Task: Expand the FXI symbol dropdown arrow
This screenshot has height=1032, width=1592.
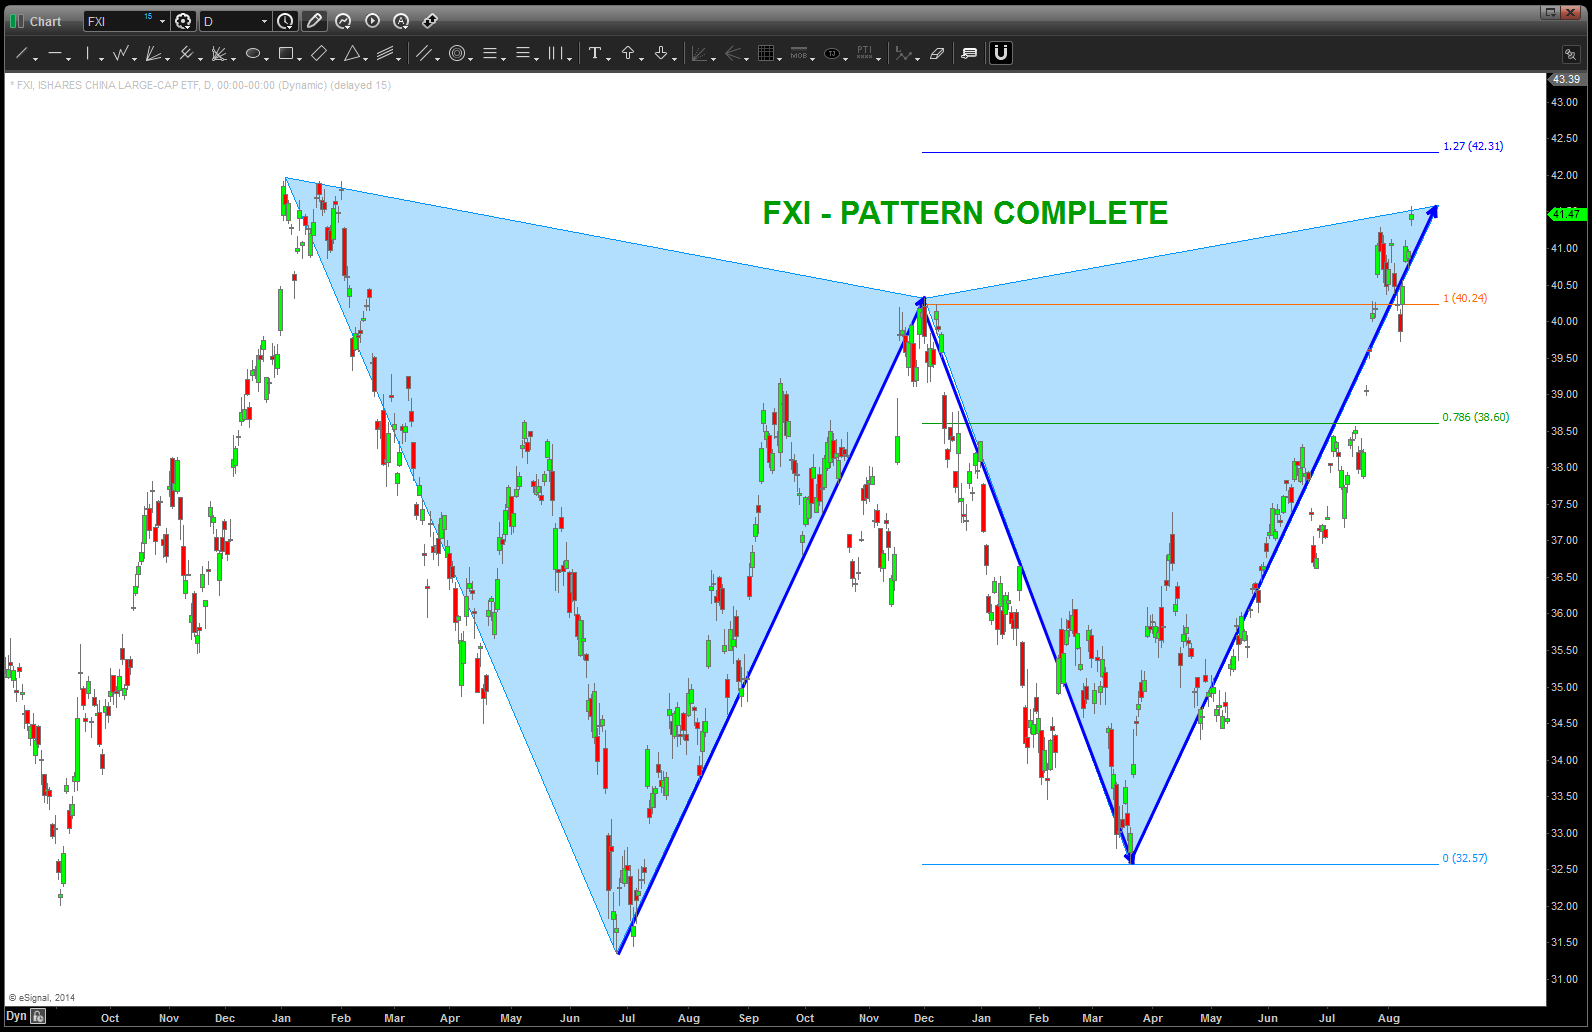Action: (162, 22)
